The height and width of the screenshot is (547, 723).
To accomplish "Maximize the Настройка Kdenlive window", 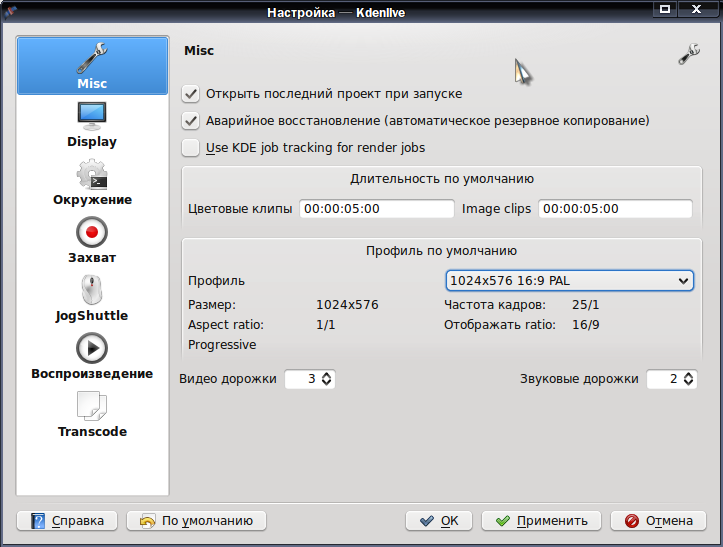I will pos(665,9).
